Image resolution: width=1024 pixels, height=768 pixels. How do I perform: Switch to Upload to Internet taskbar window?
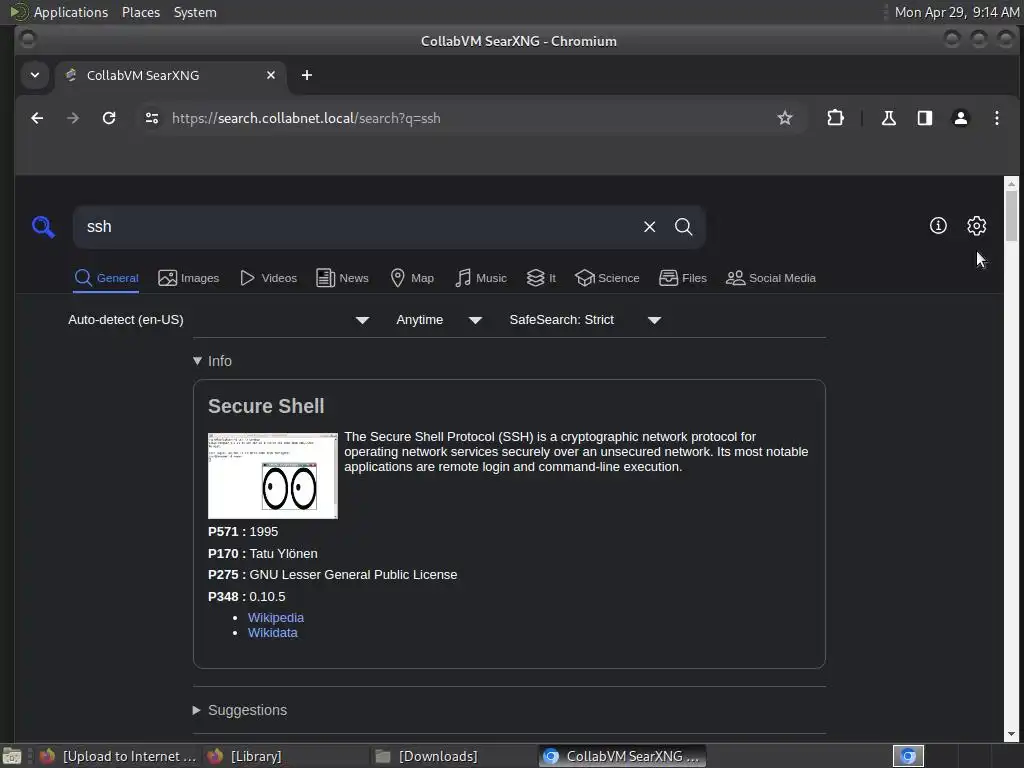coord(118,756)
